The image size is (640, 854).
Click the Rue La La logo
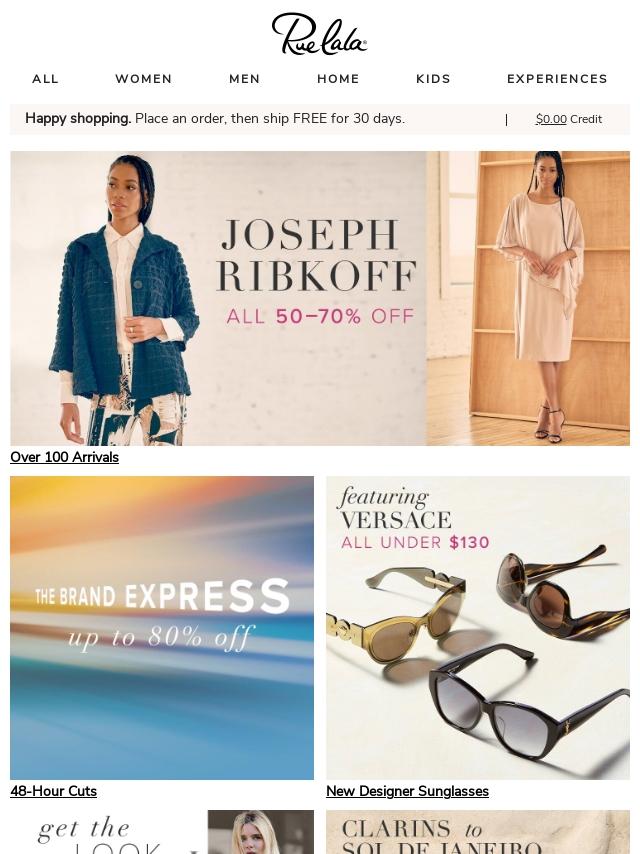pos(319,34)
